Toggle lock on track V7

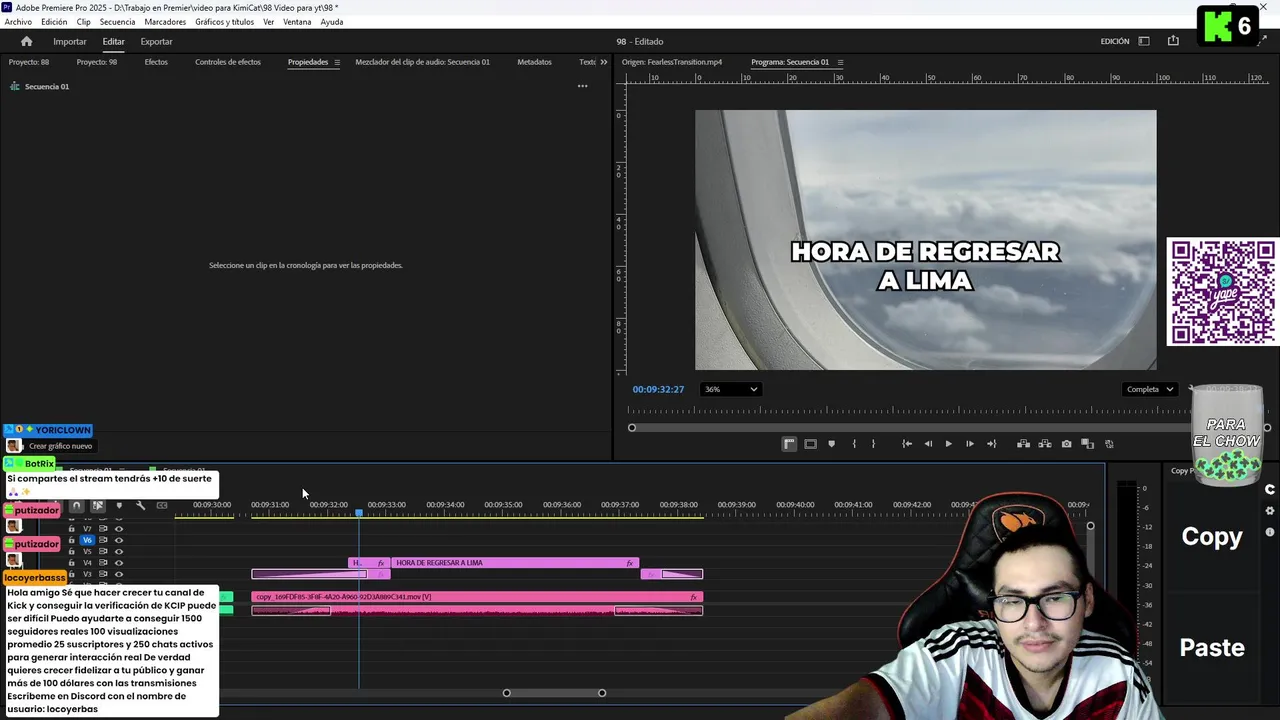pyautogui.click(x=71, y=529)
